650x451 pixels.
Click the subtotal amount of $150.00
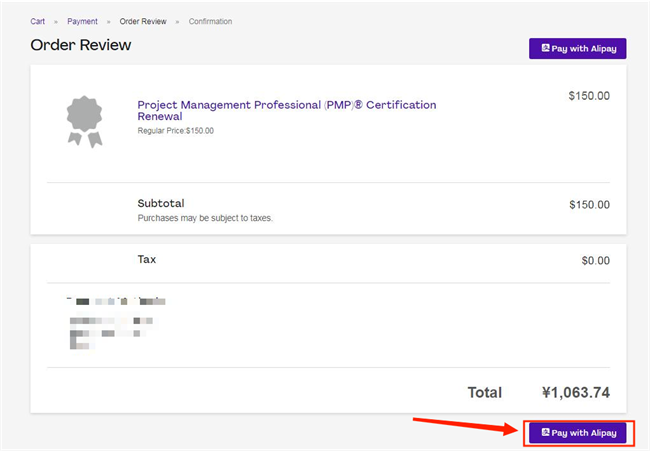tap(588, 204)
